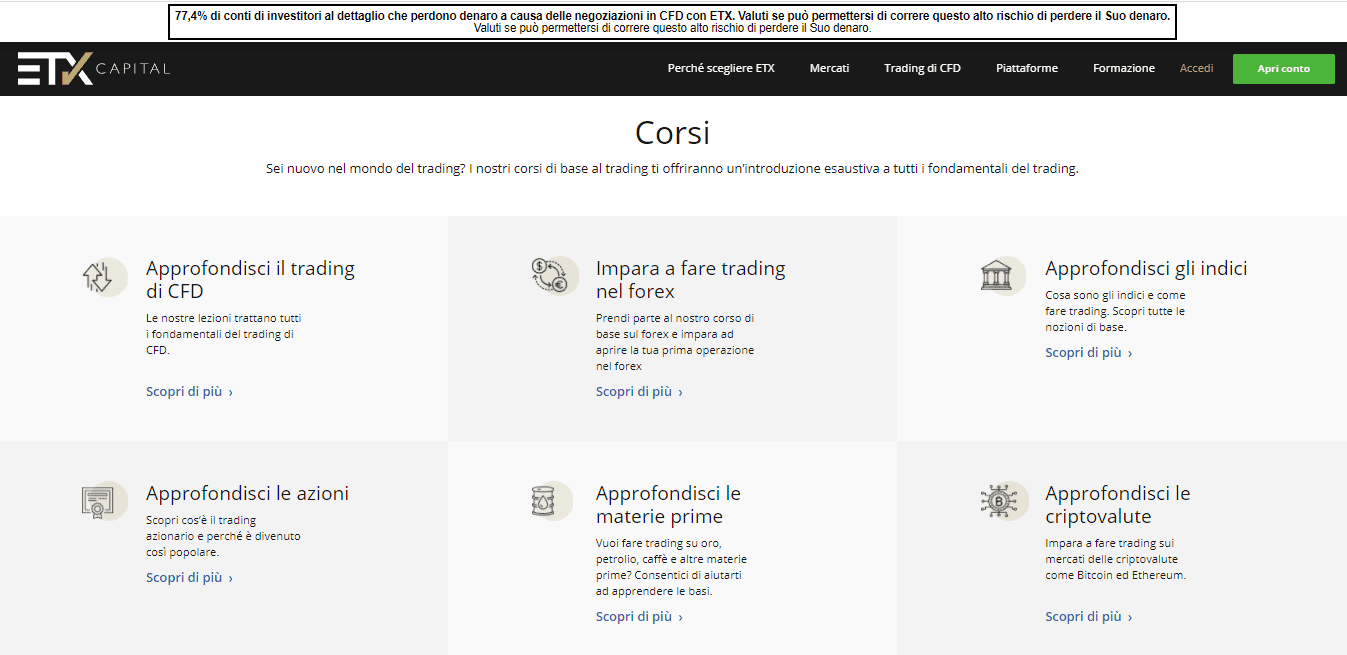Select Trading di CFD in the navigation

[x=921, y=68]
